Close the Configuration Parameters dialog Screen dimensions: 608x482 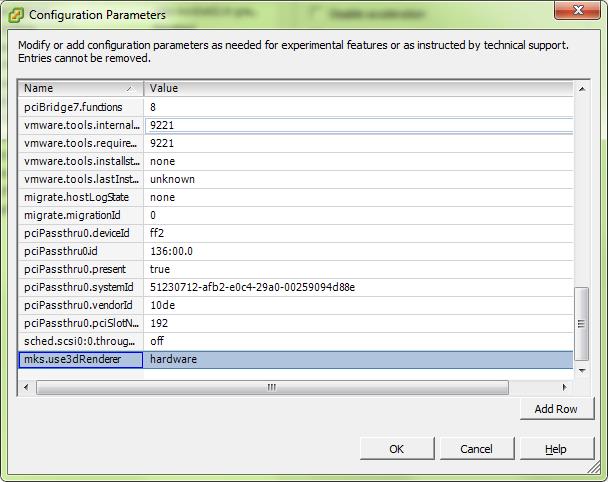coord(577,10)
